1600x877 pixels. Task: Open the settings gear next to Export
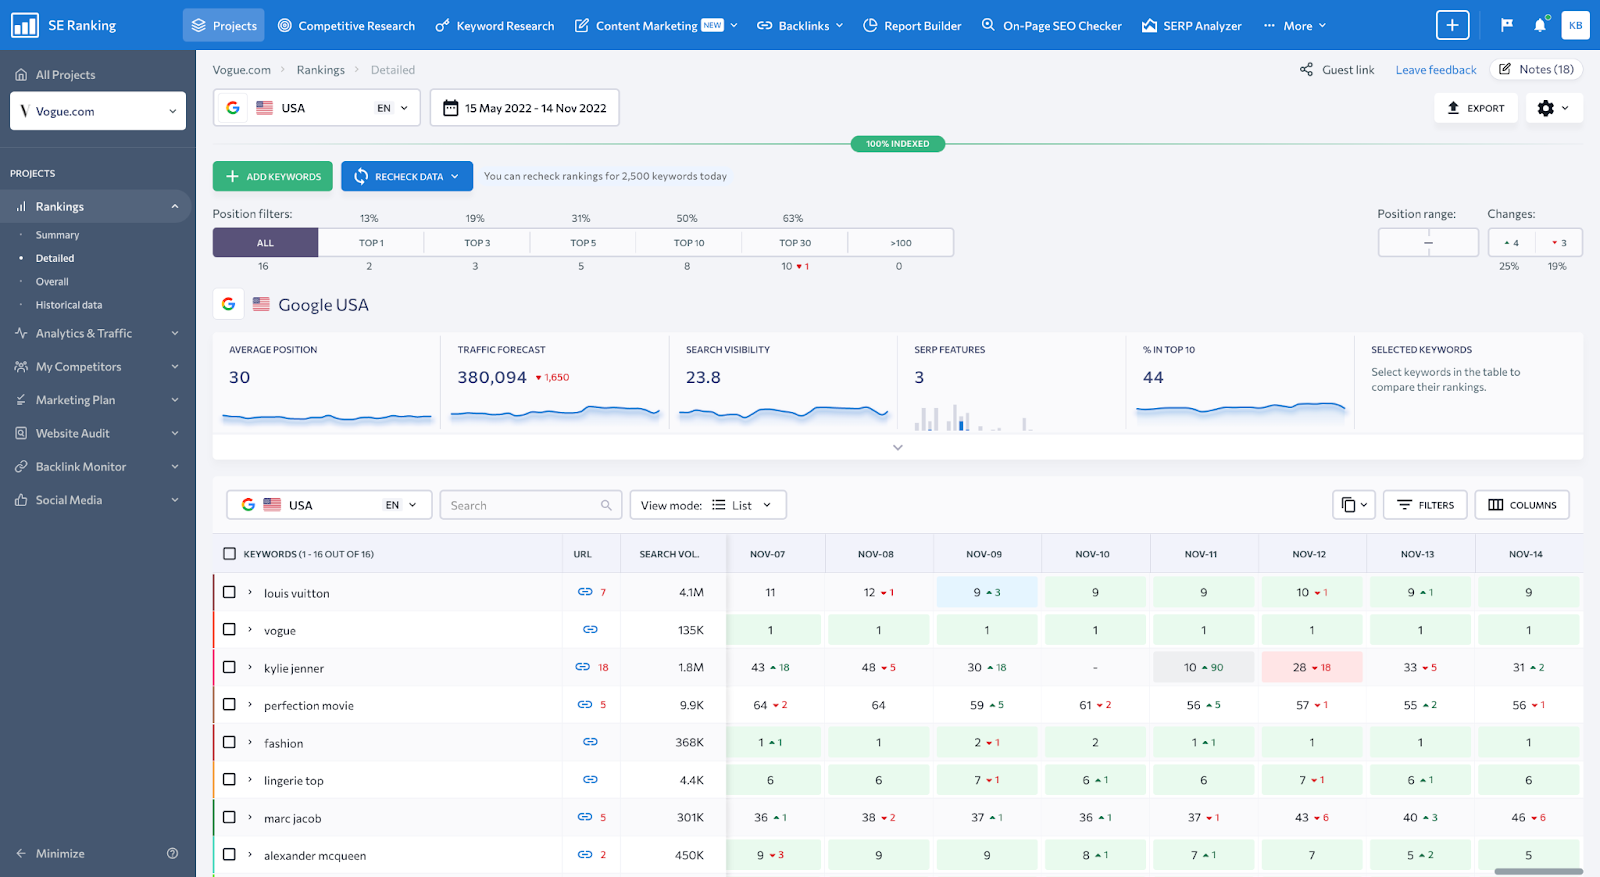pyautogui.click(x=1553, y=108)
